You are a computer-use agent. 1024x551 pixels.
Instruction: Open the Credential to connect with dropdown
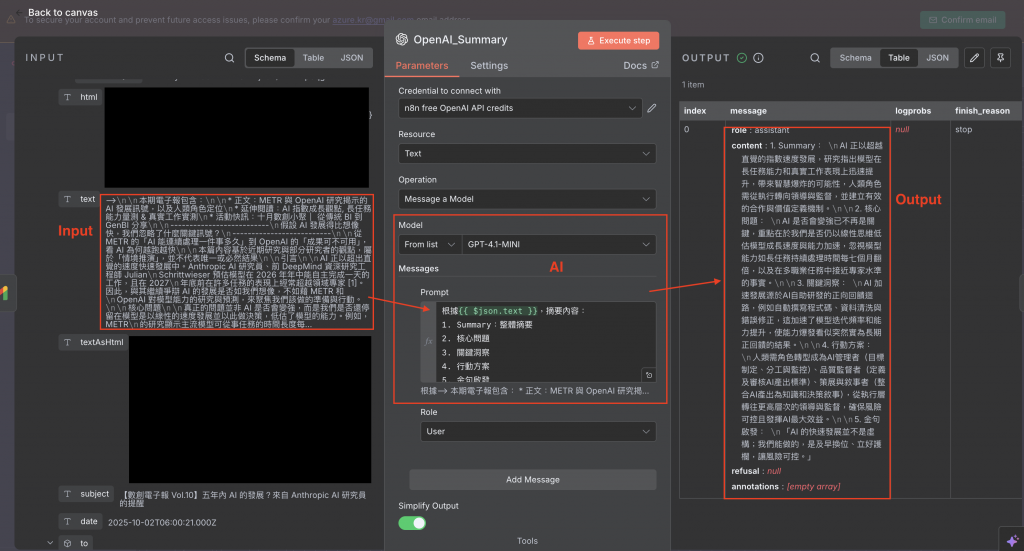(x=520, y=108)
